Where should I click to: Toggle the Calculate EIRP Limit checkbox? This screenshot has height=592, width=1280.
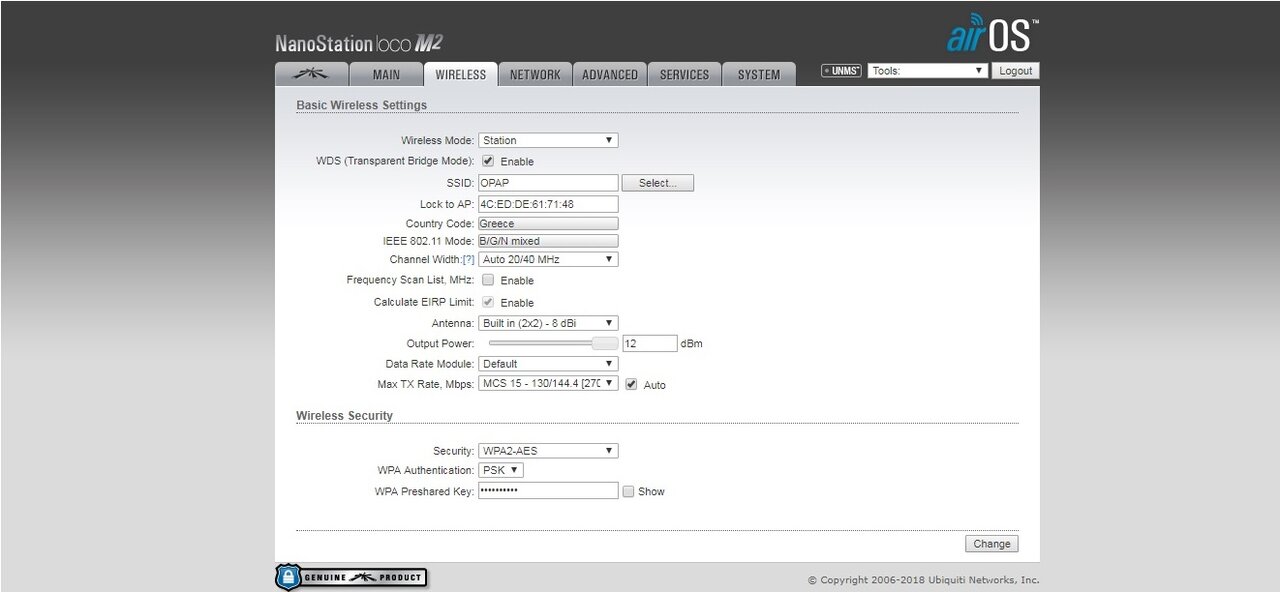(488, 301)
